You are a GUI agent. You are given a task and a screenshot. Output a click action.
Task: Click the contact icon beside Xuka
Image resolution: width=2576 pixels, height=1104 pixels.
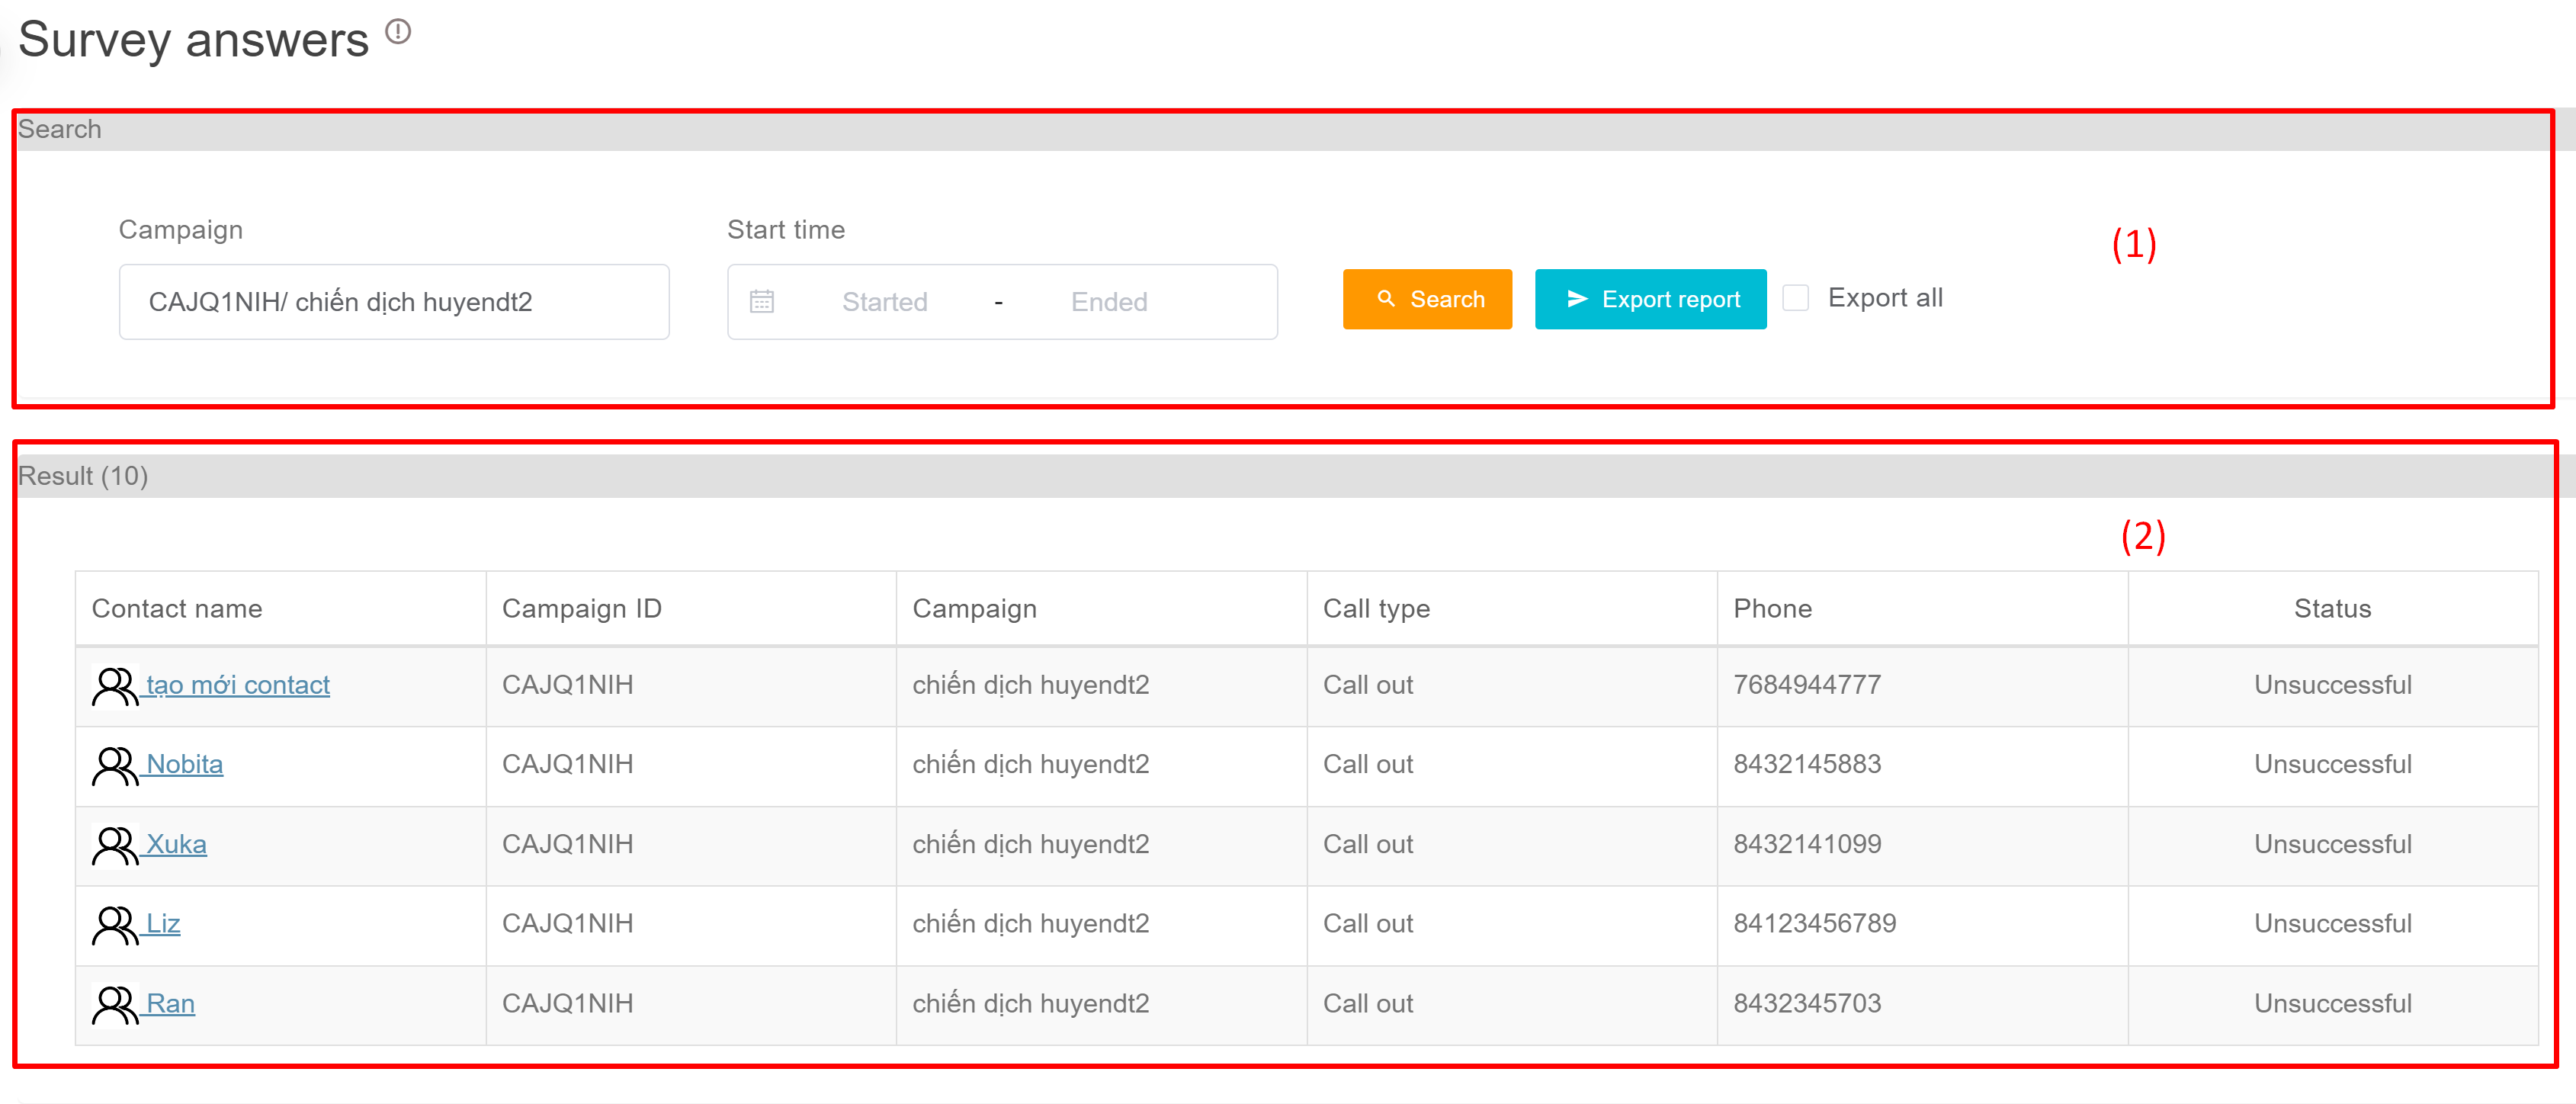coord(114,846)
